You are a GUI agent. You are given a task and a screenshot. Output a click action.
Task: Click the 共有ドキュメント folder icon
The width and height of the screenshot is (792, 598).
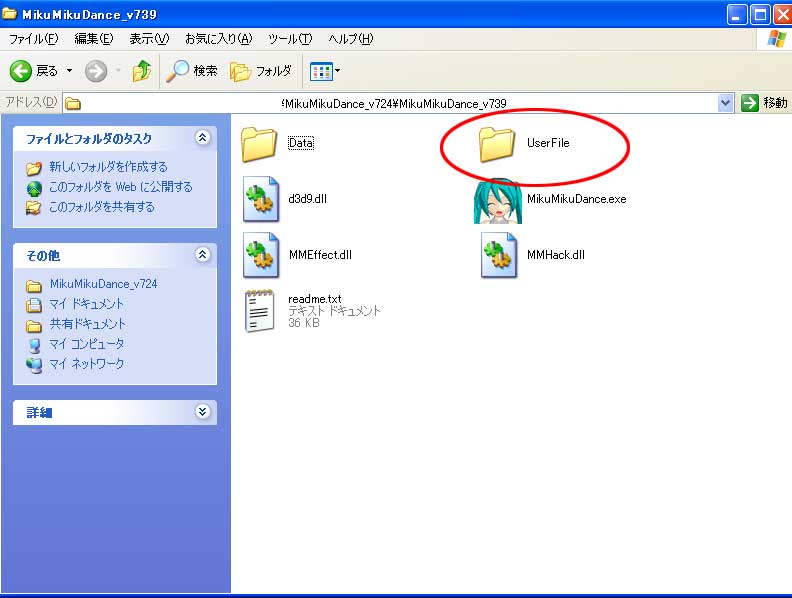pos(34,326)
